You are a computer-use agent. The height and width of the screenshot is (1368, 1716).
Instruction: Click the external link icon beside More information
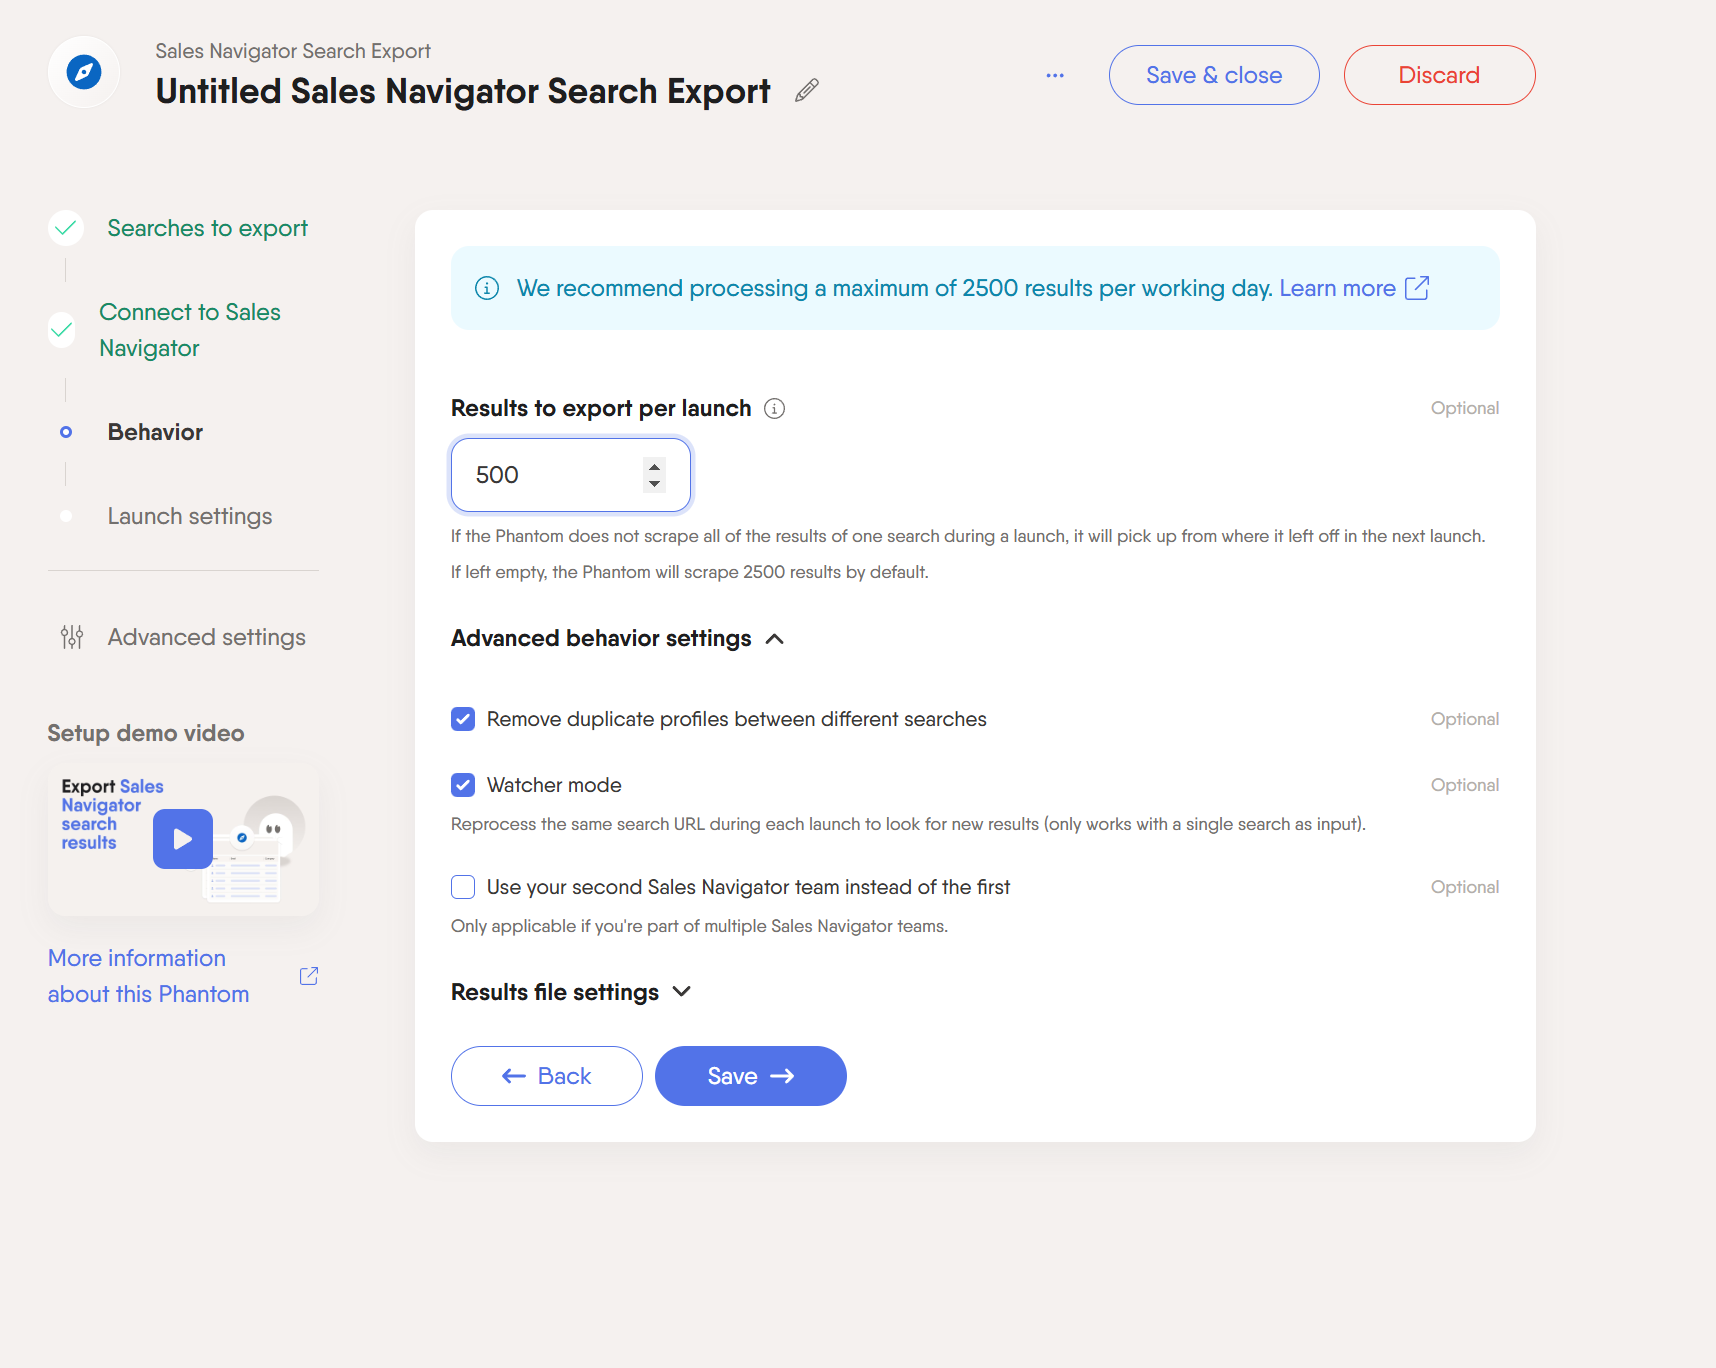pyautogui.click(x=309, y=976)
